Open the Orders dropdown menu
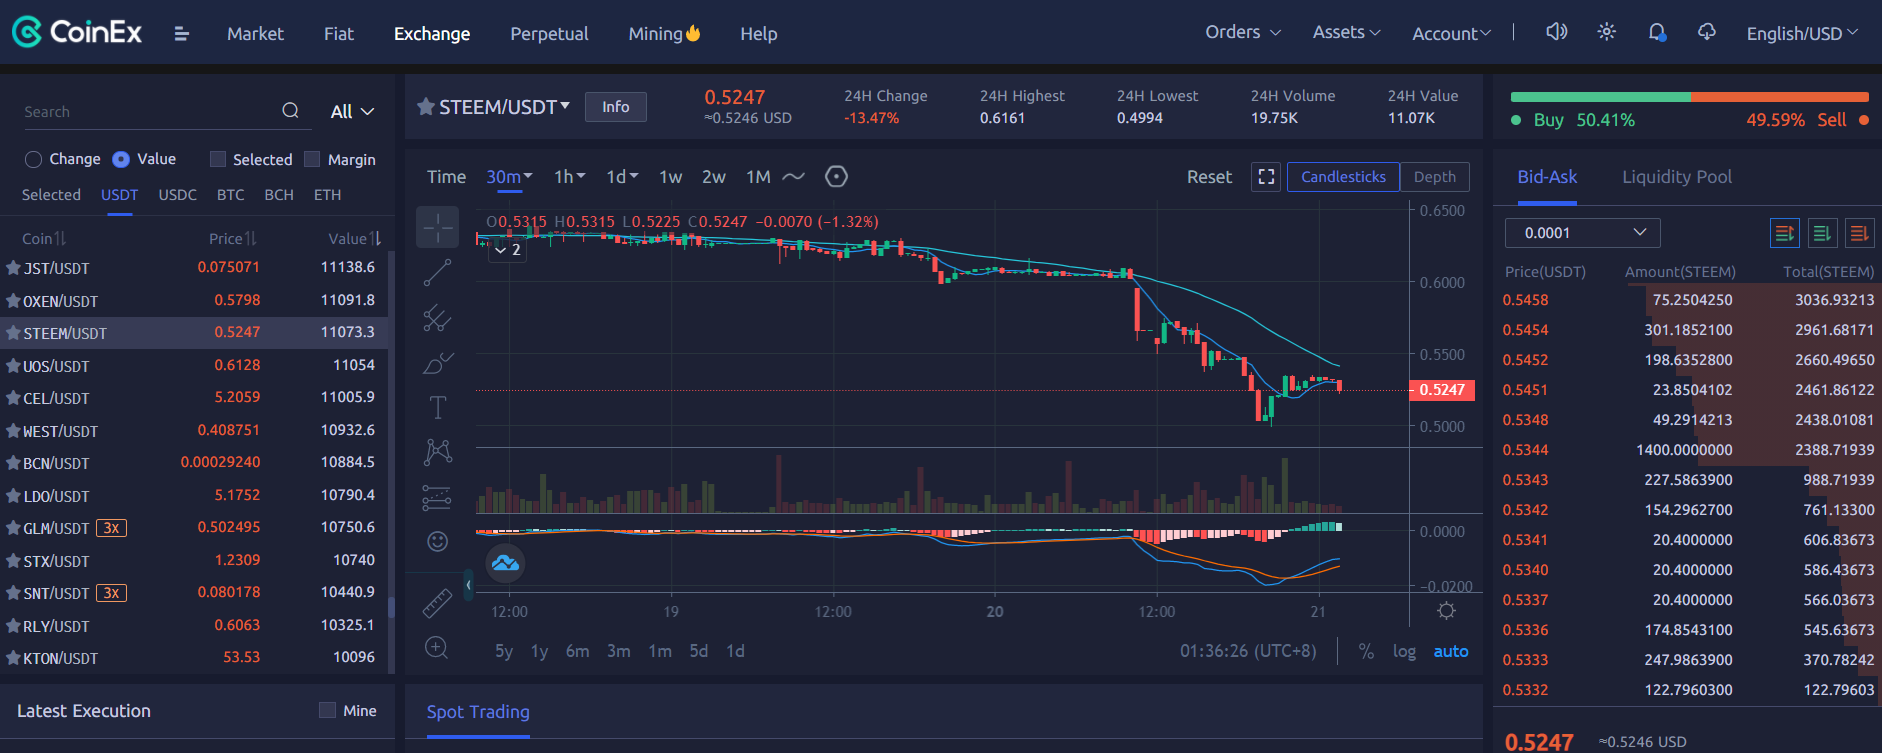Viewport: 1882px width, 753px height. click(1243, 32)
